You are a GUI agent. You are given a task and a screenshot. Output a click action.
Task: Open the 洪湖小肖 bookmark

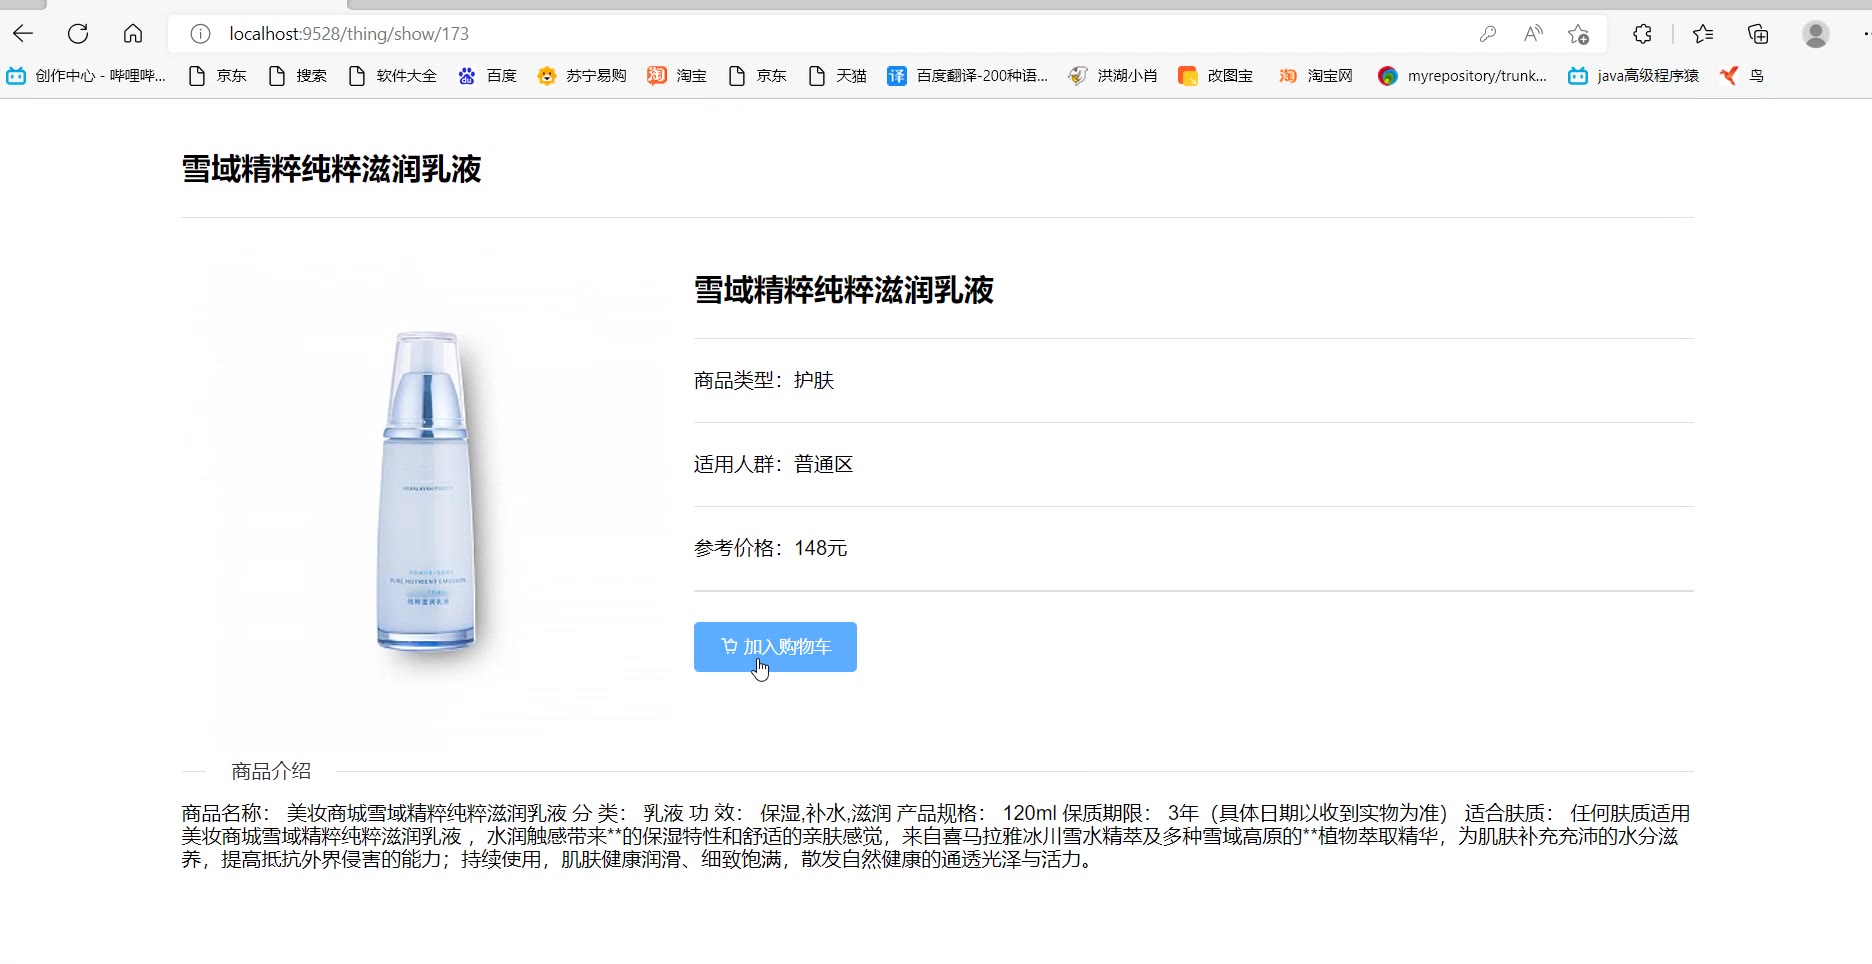coord(1112,76)
